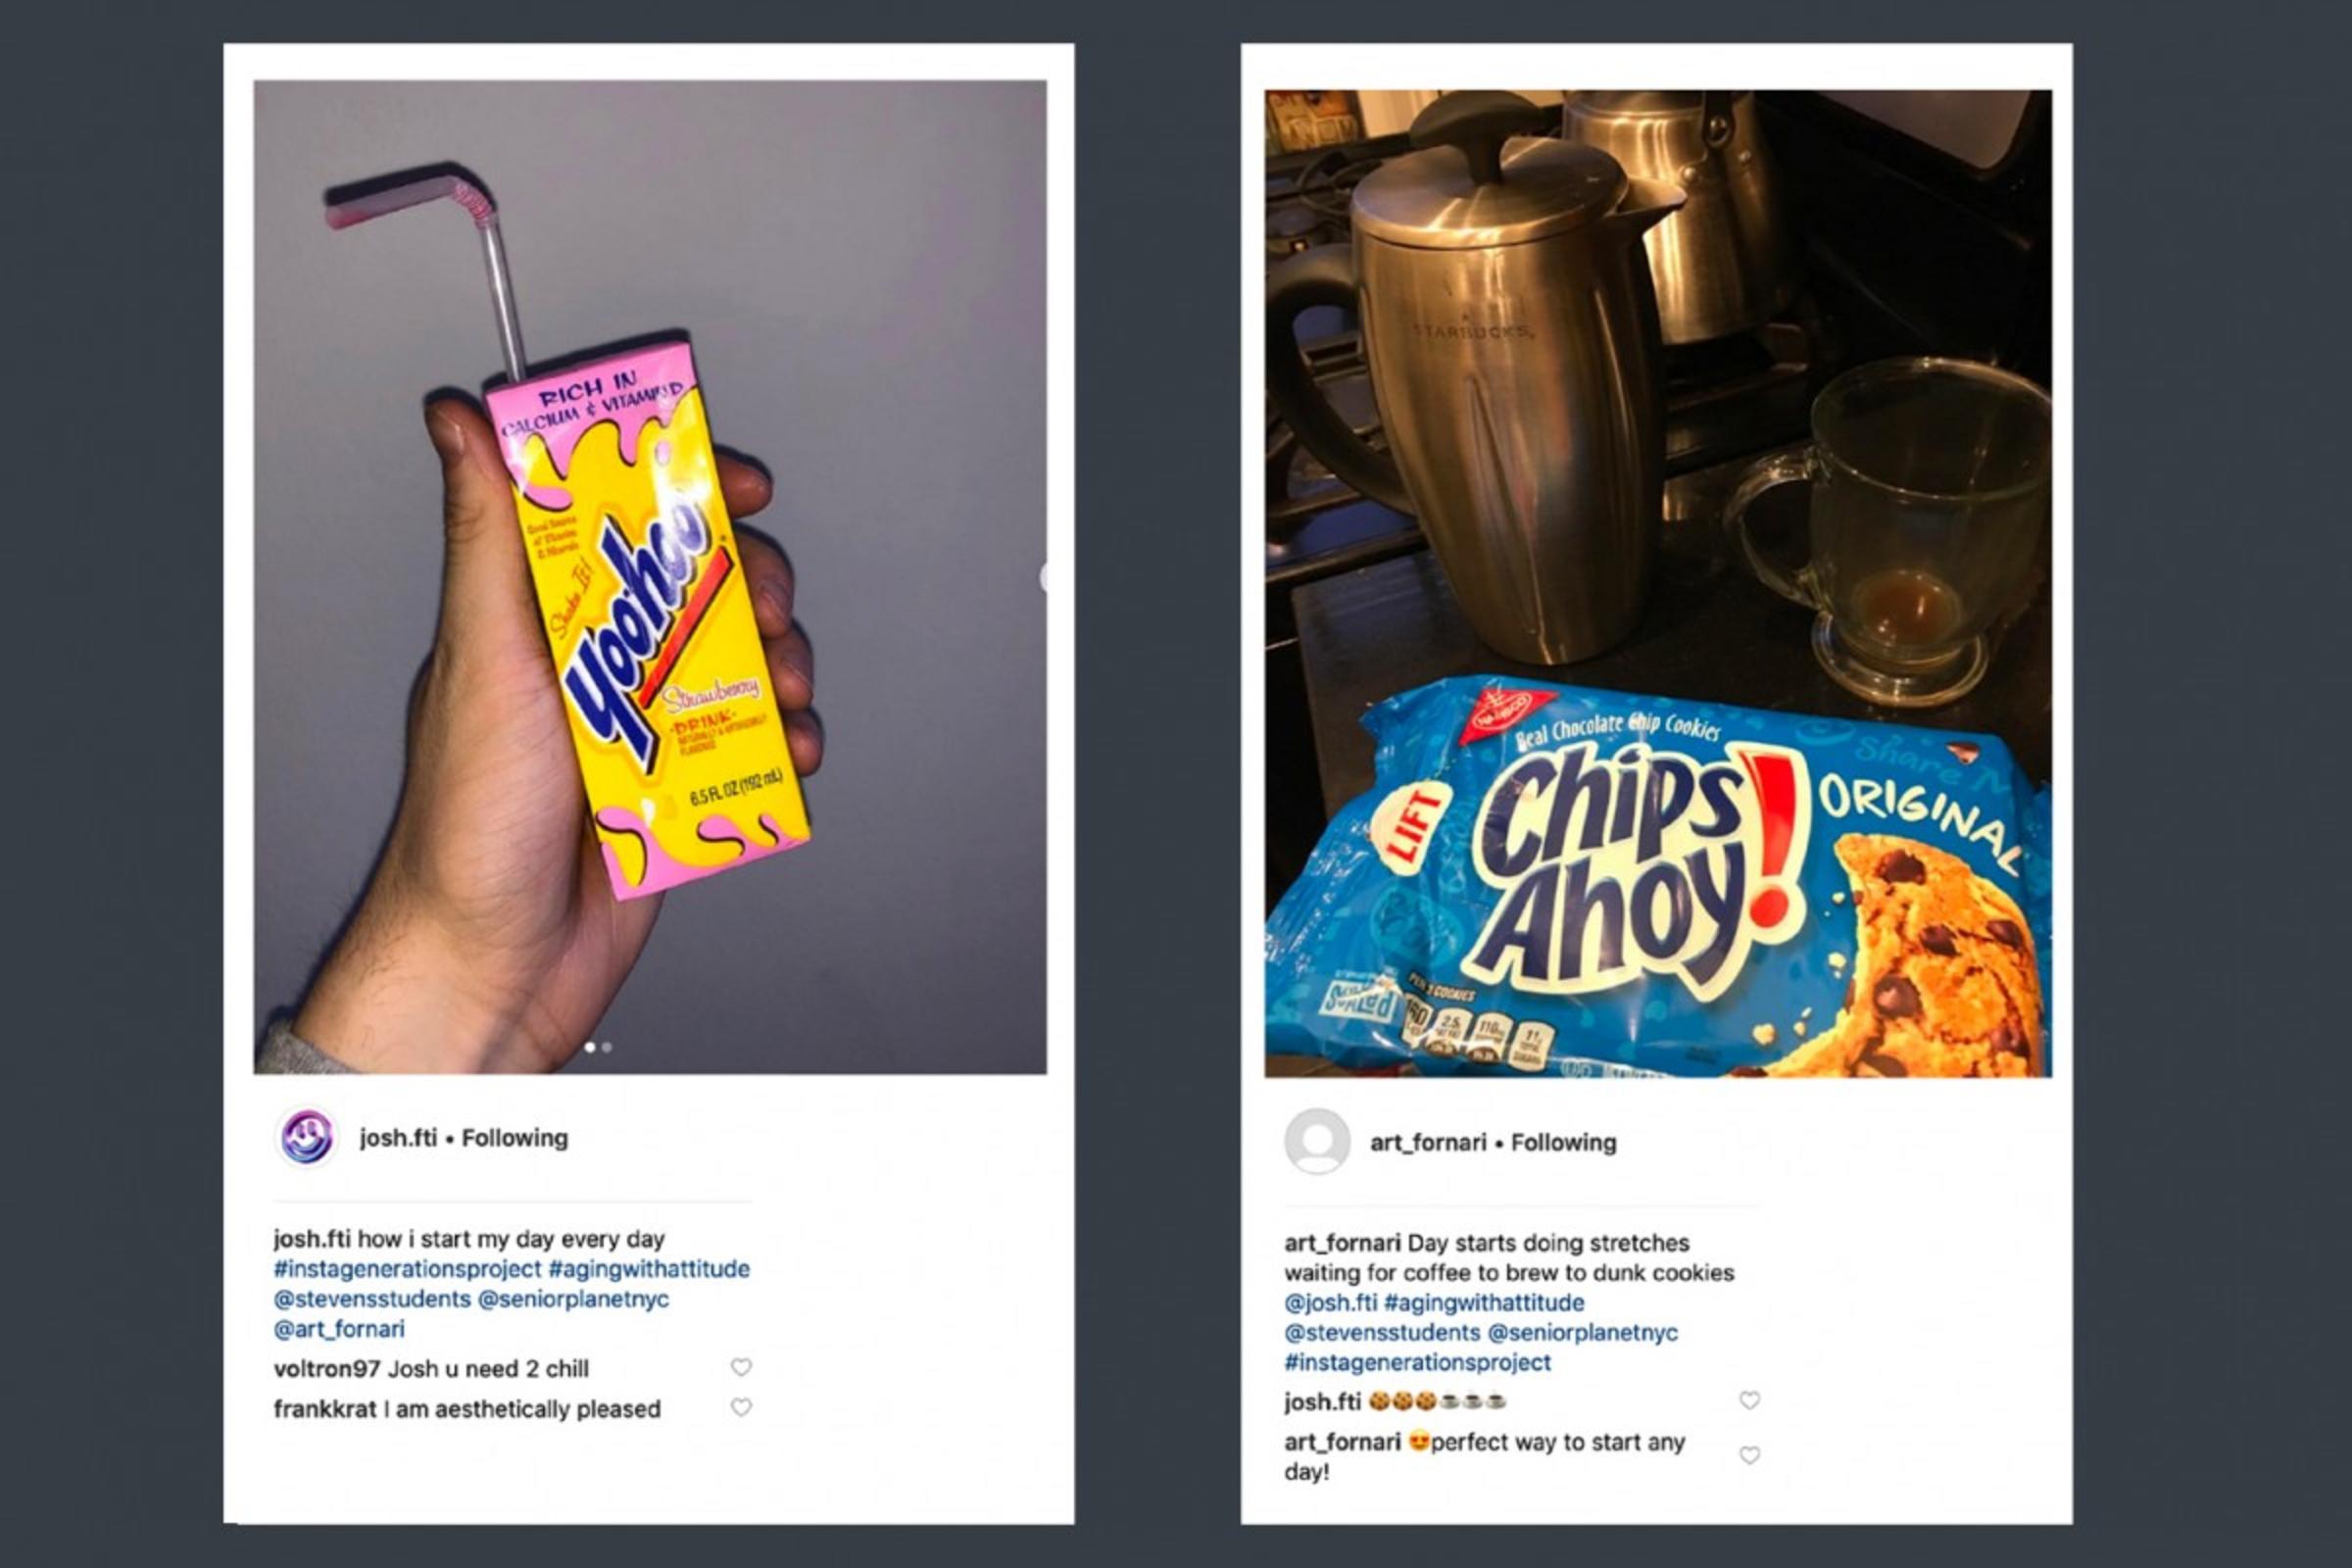The height and width of the screenshot is (1568, 2352).
Task: Open #instagenerationsproject hashtag in josh.fti's caption
Action: [407, 1269]
